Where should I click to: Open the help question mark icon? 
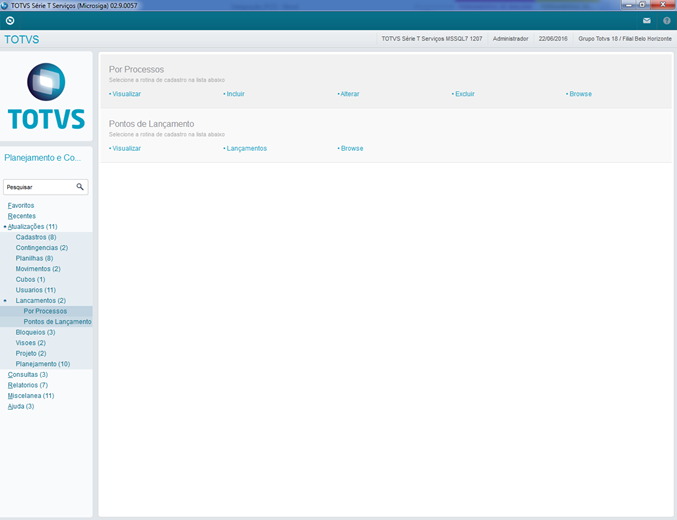click(667, 21)
